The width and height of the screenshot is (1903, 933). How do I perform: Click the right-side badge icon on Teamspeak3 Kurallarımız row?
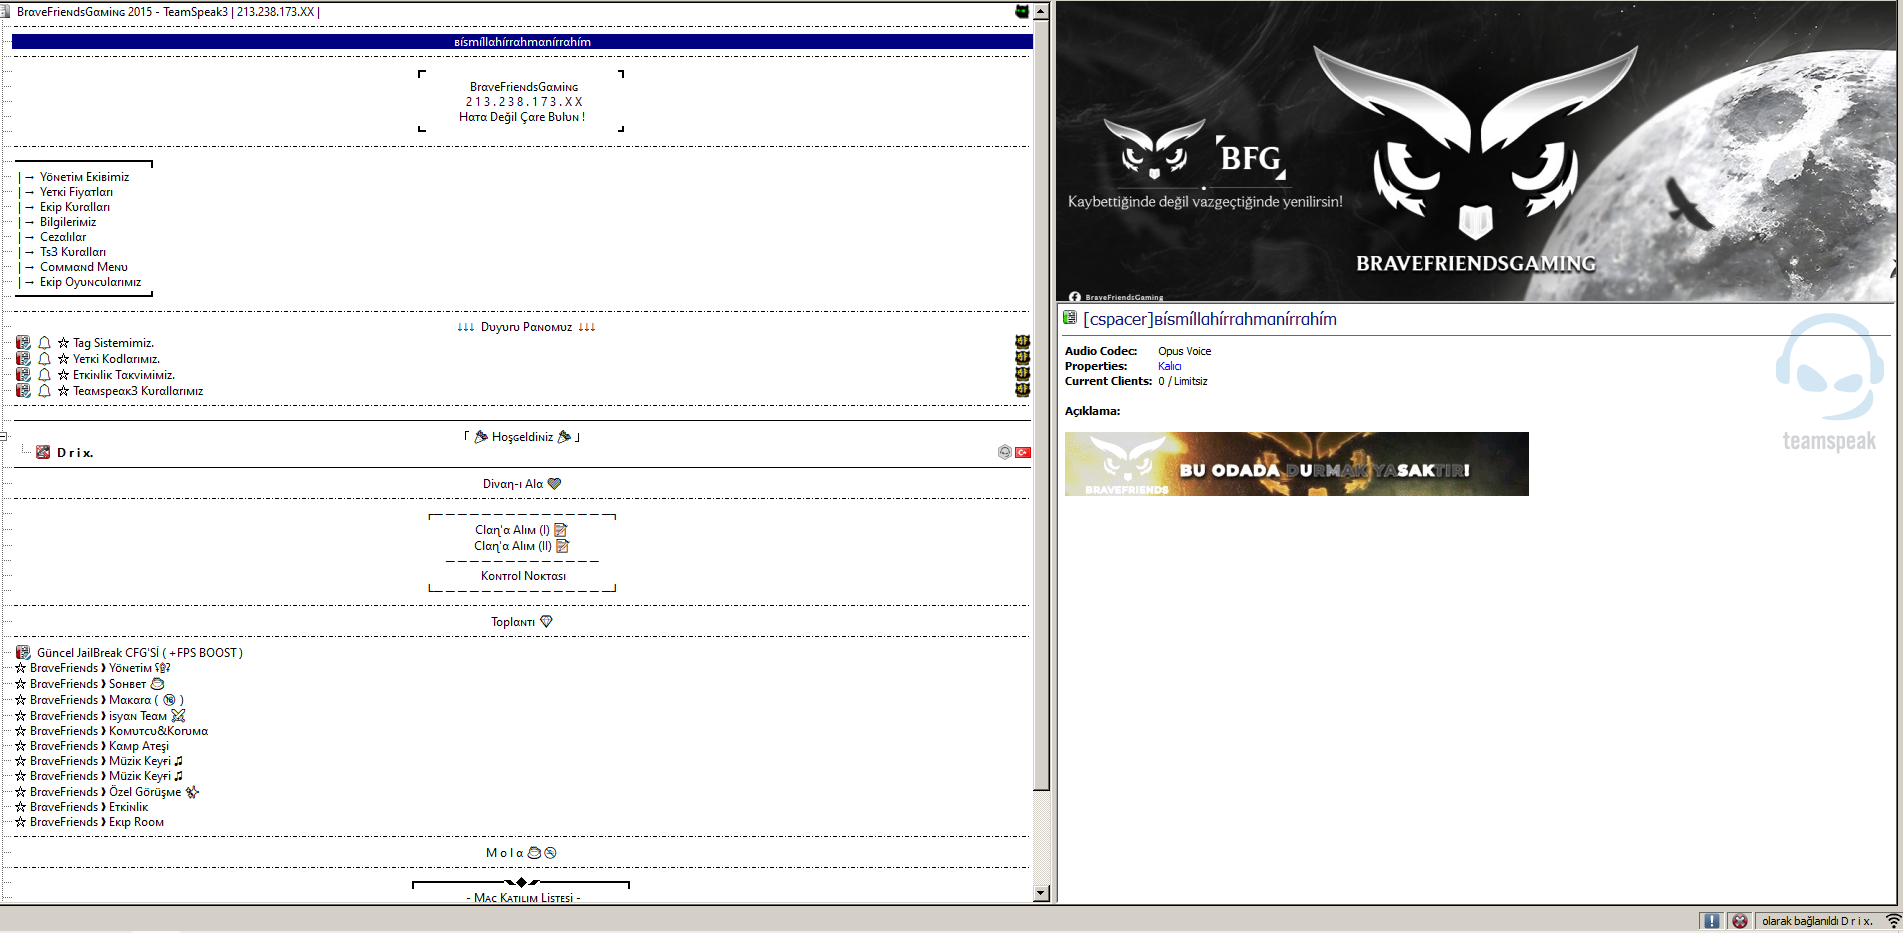point(1022,390)
